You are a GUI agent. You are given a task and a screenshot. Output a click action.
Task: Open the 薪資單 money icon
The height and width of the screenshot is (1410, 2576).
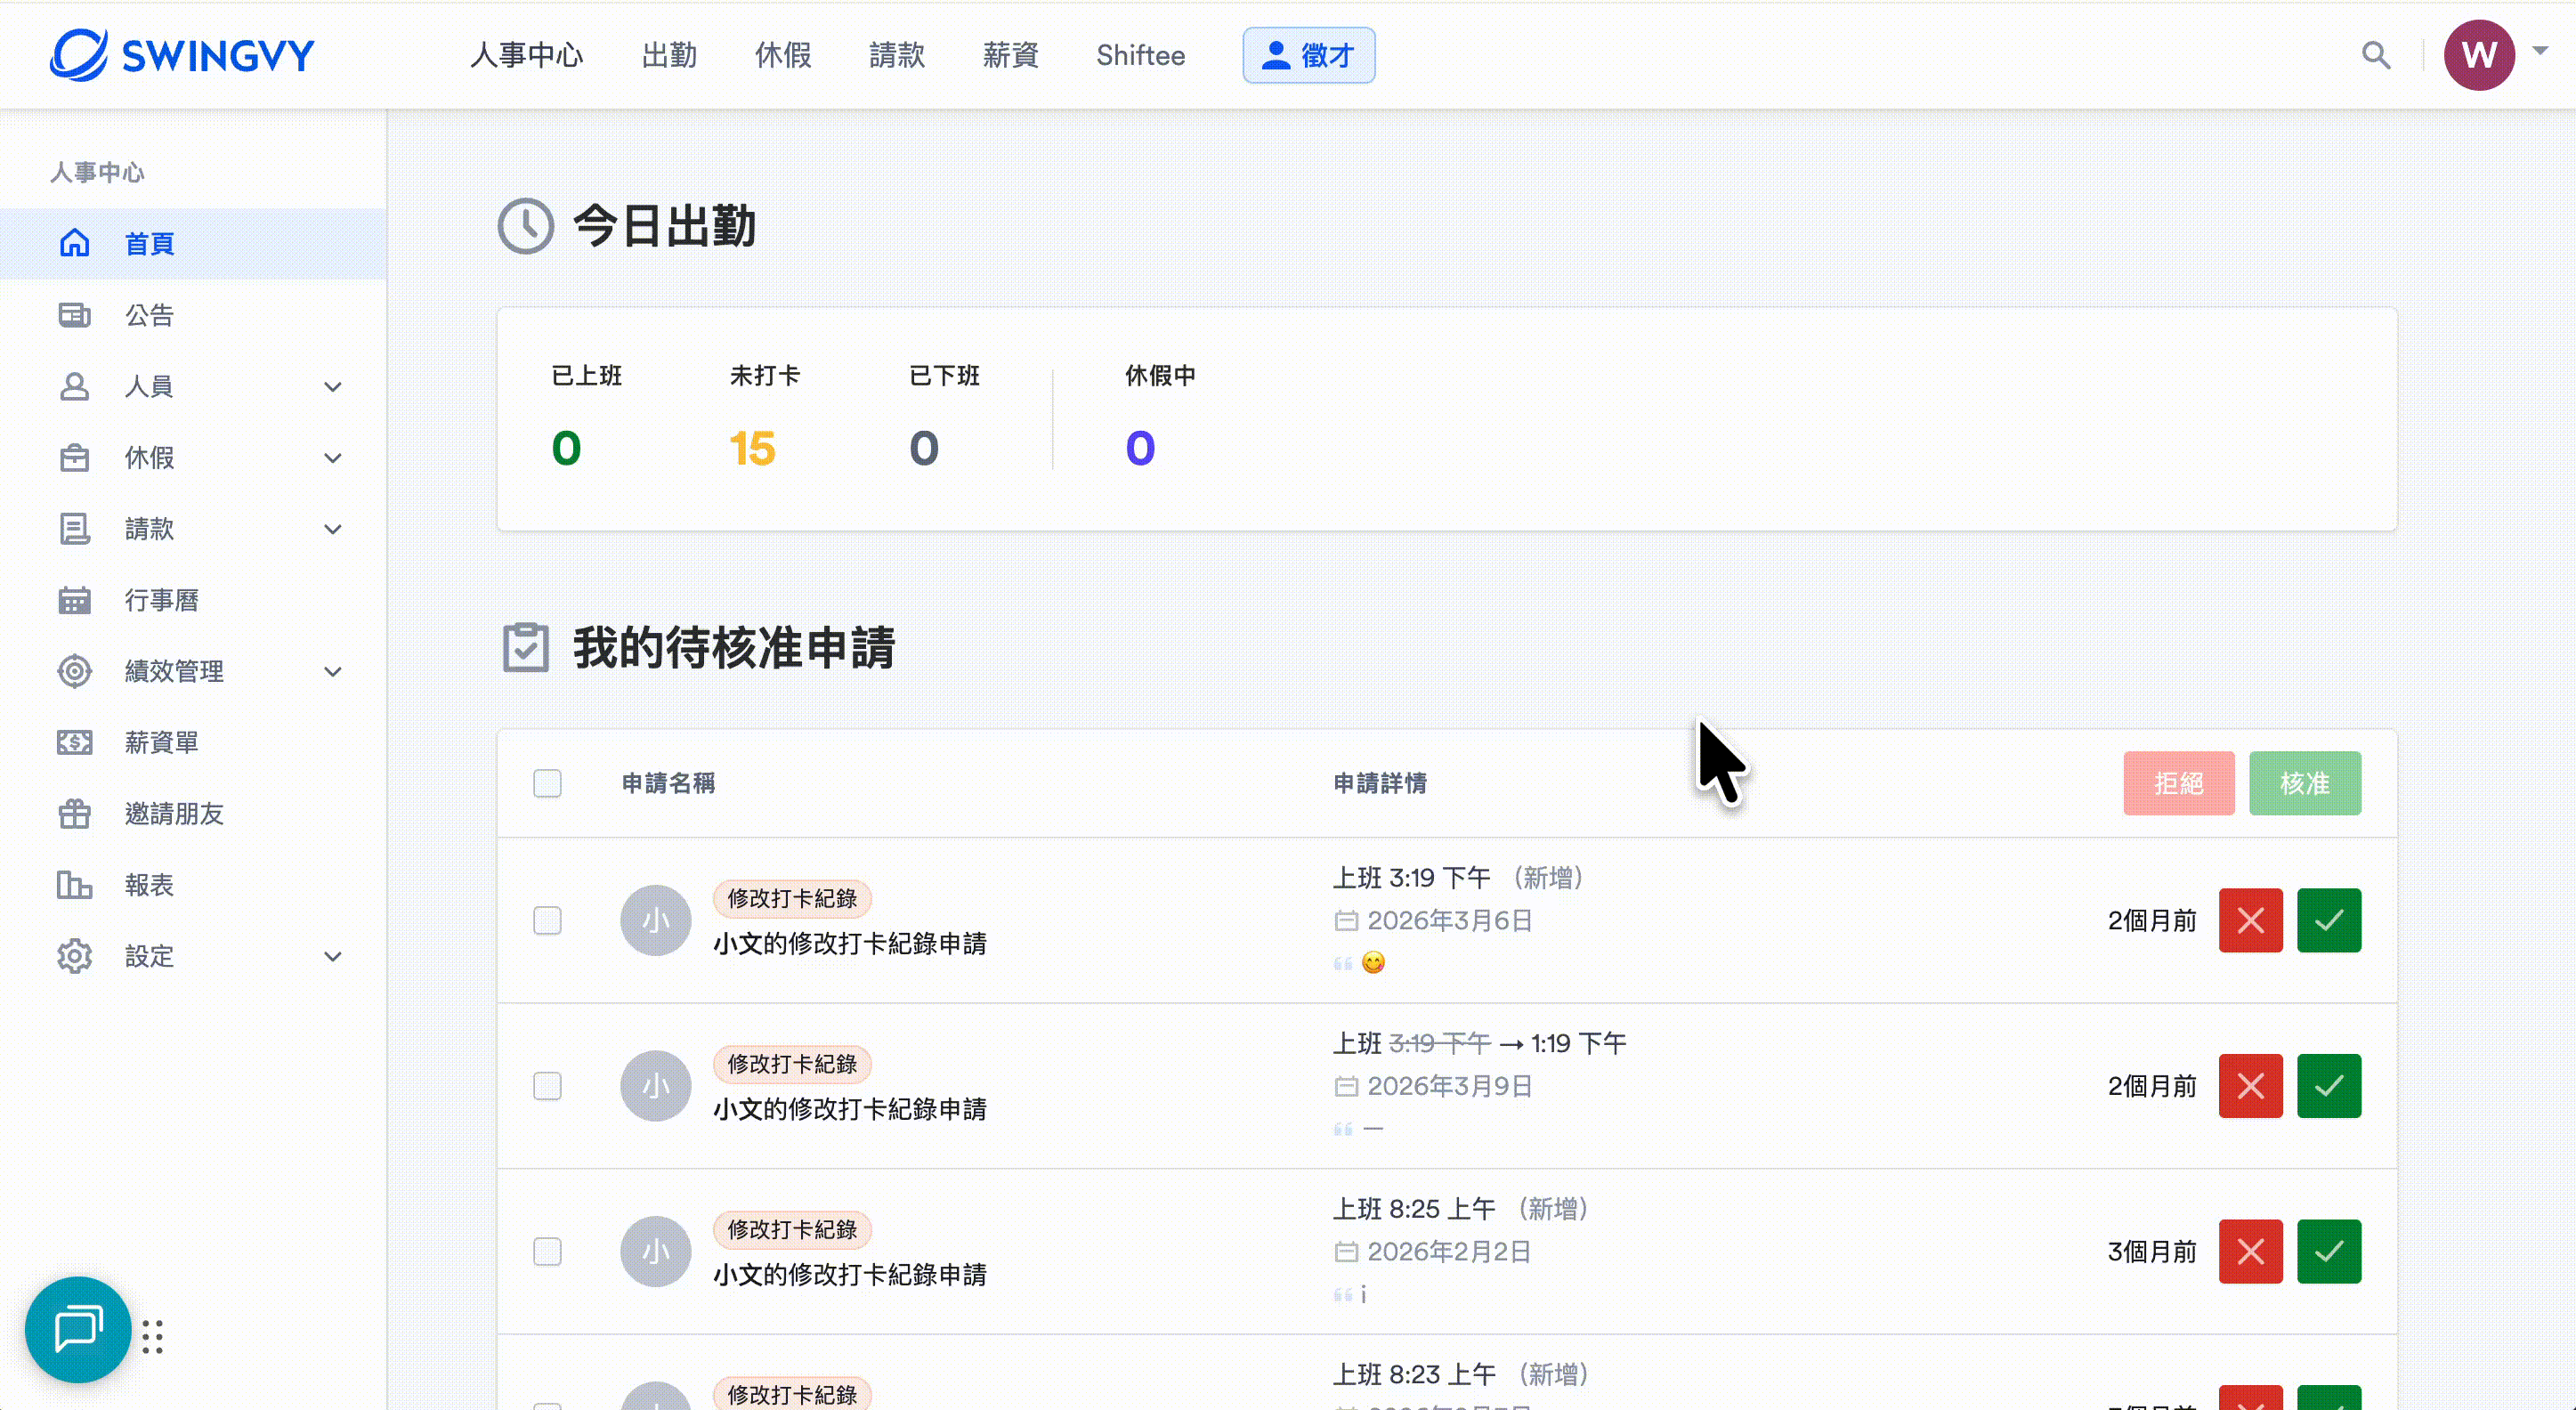pyautogui.click(x=75, y=742)
